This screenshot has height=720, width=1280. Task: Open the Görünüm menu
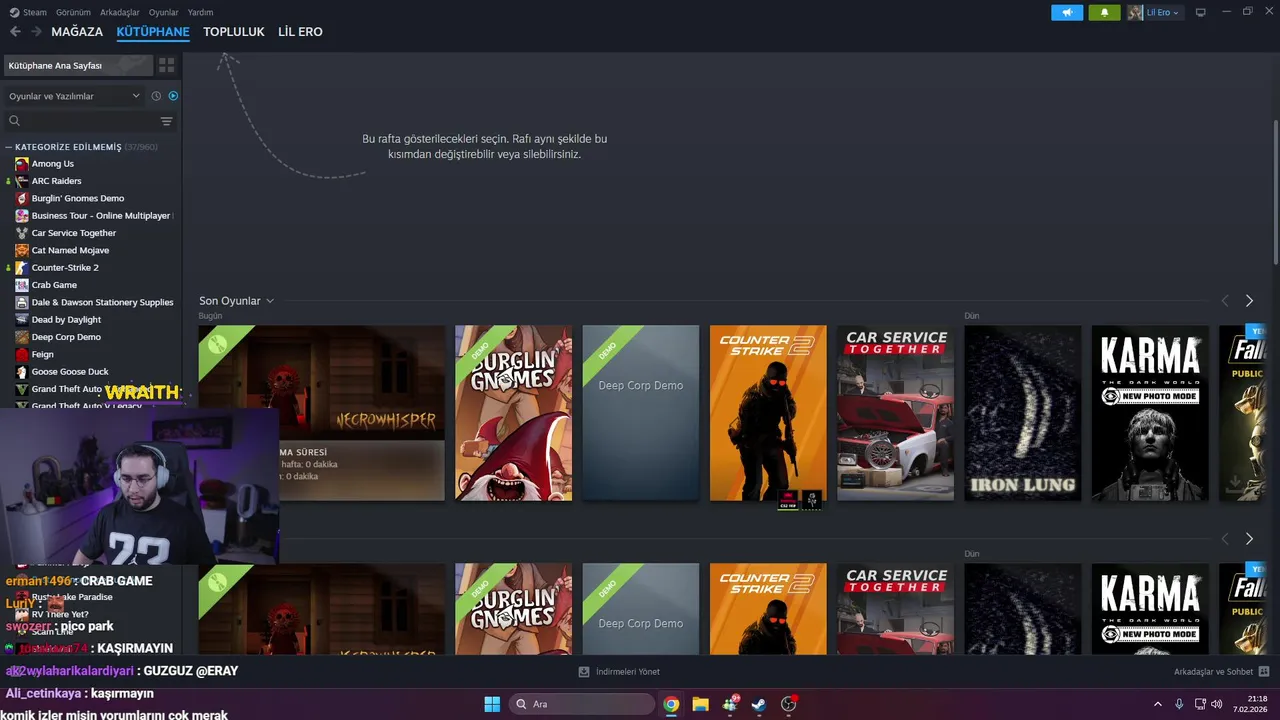click(x=73, y=12)
